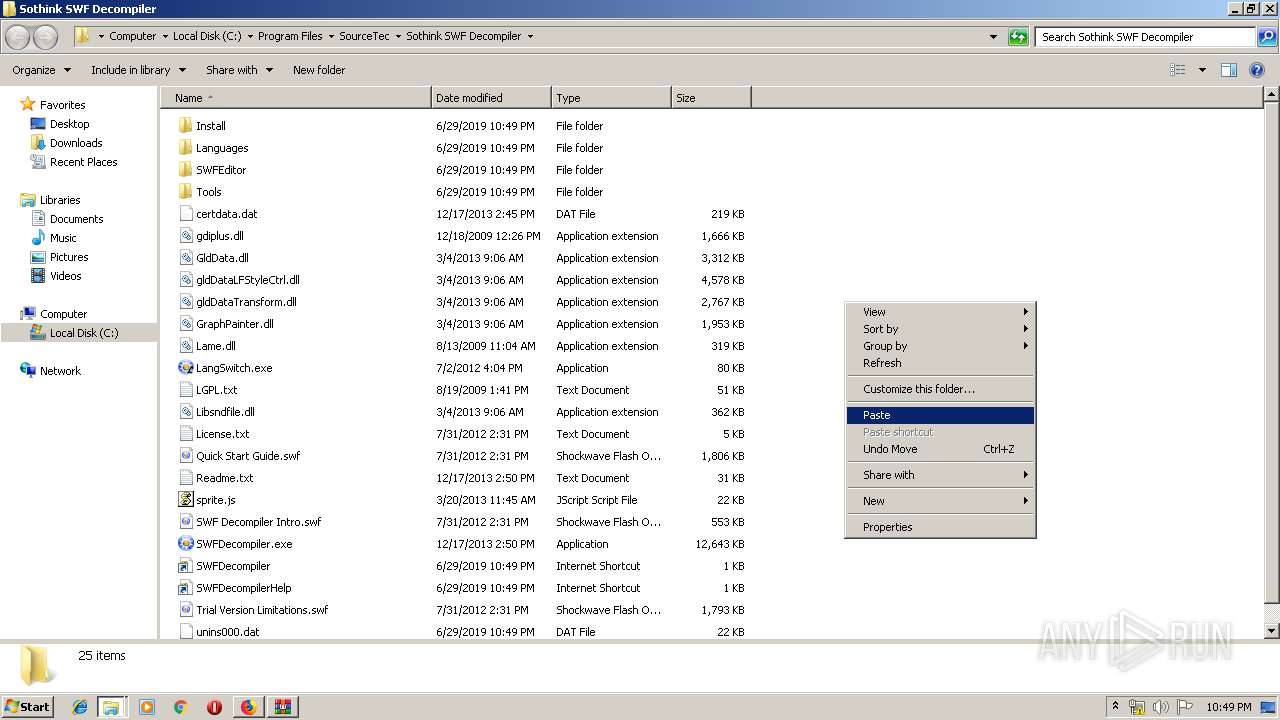Open the address bar history dropdown
Image resolution: width=1280 pixels, height=720 pixels.
(993, 37)
